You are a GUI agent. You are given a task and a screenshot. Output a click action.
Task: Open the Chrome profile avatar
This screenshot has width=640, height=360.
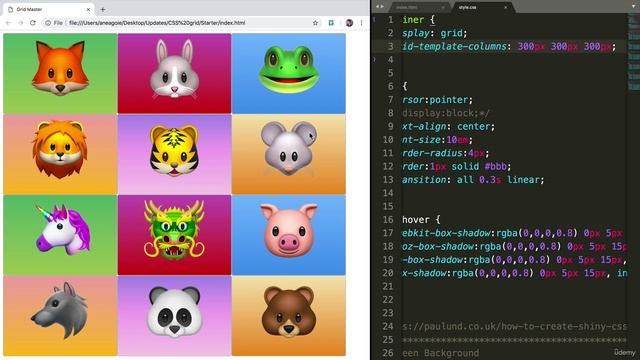(349, 23)
